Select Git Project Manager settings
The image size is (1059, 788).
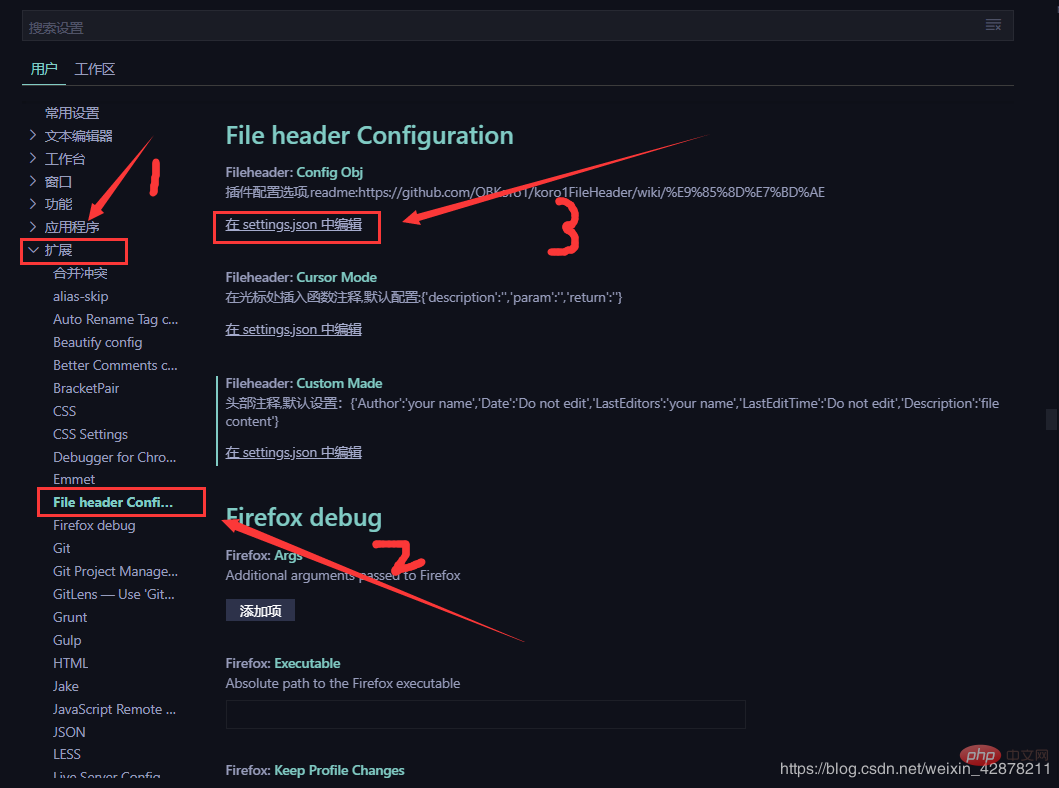point(115,571)
